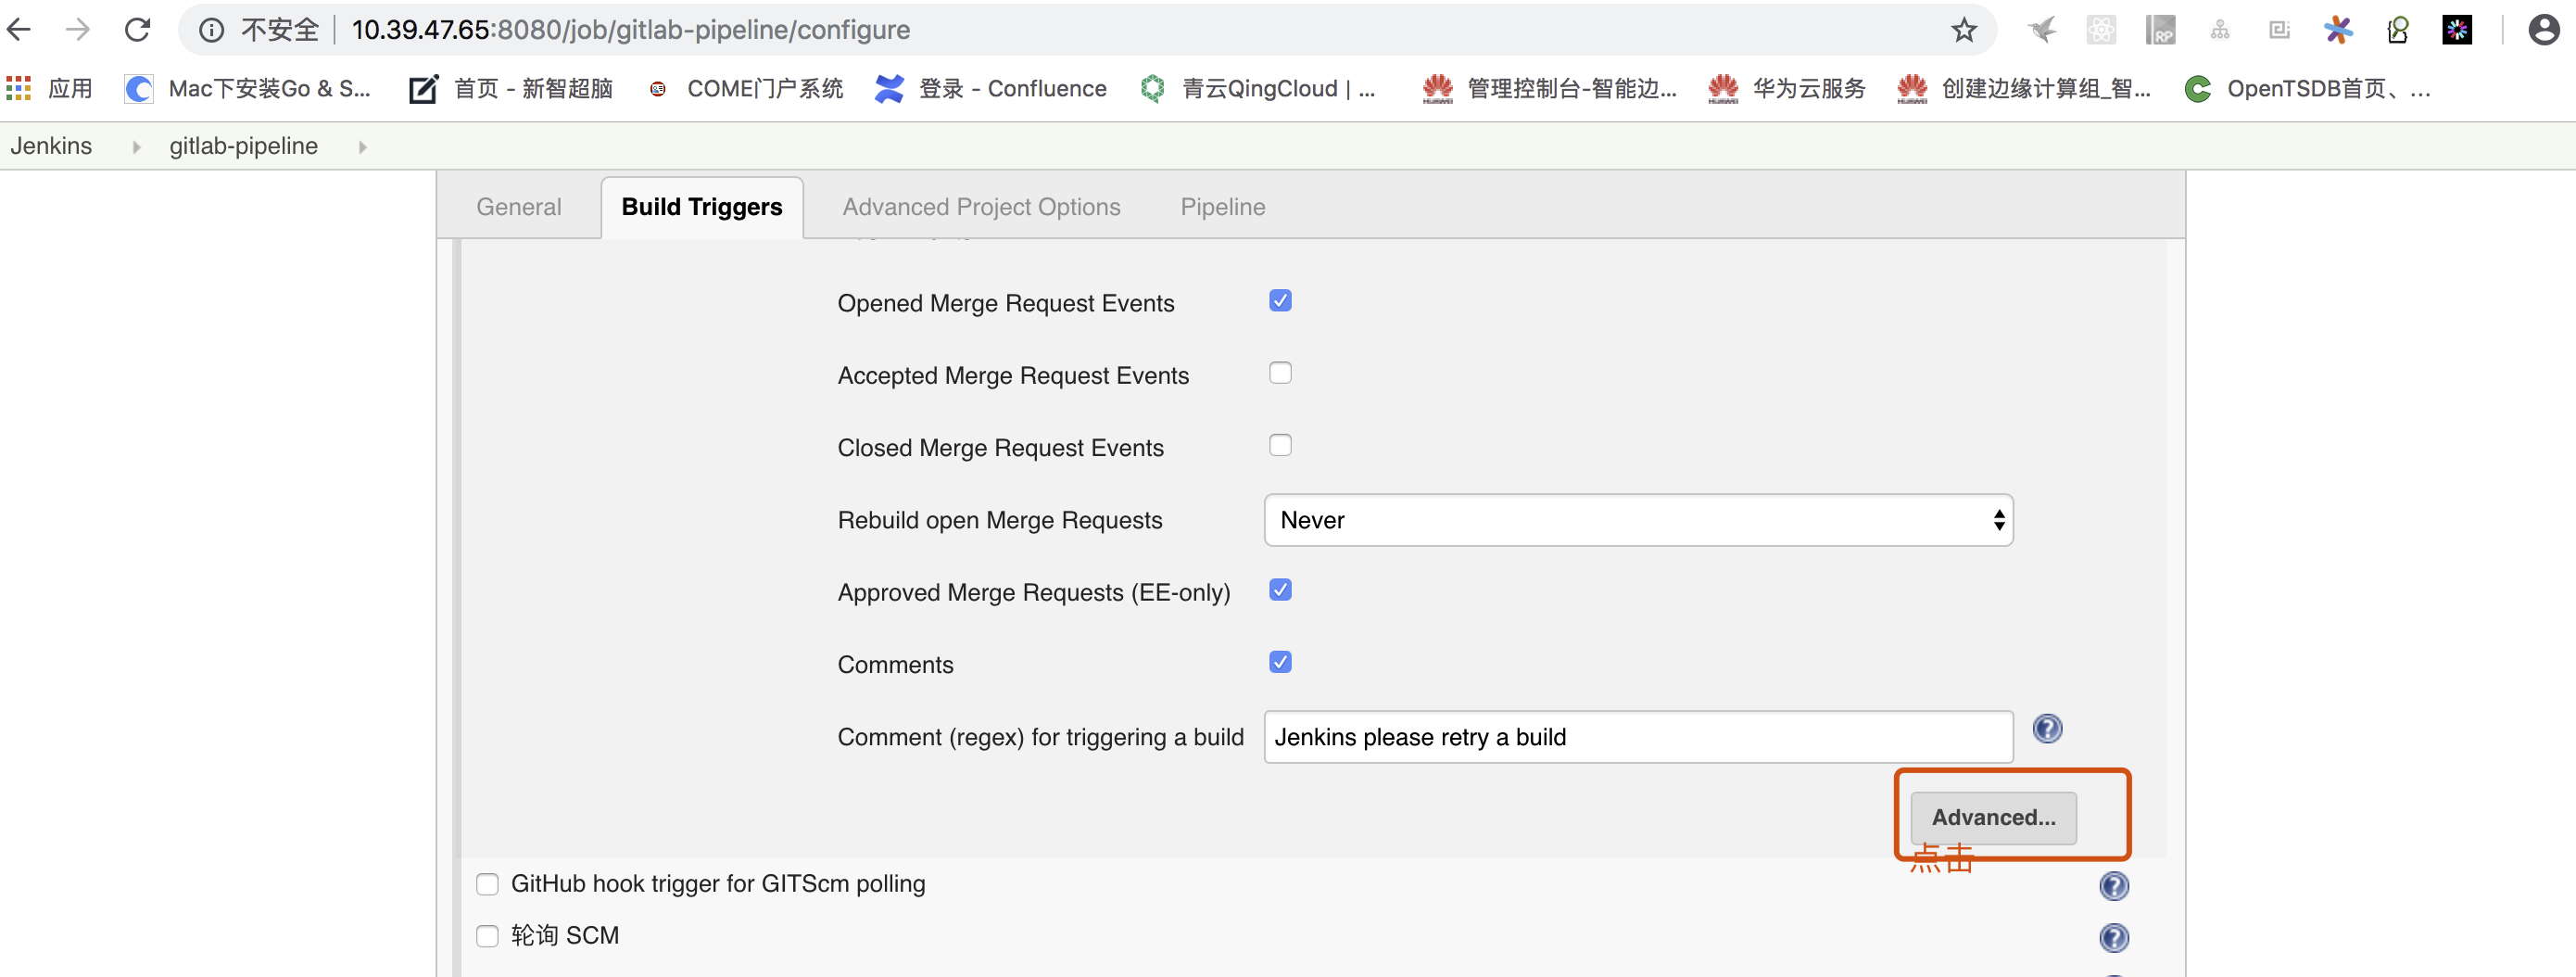
Task: Uncheck Opened Merge Request Events
Action: coord(1280,301)
